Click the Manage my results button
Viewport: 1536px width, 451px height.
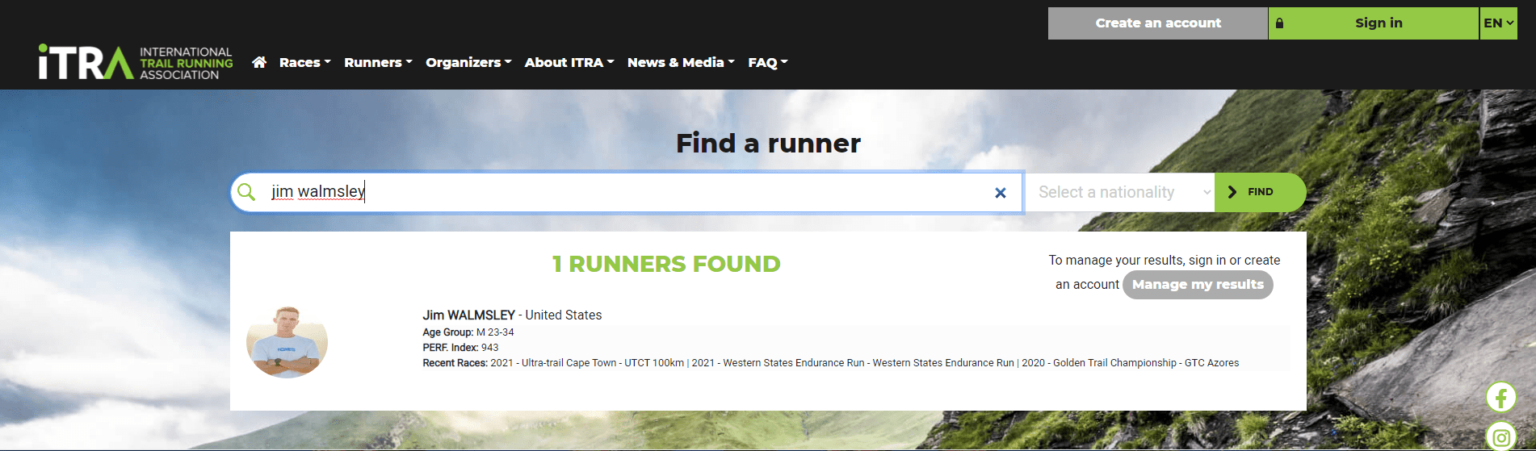(x=1197, y=284)
